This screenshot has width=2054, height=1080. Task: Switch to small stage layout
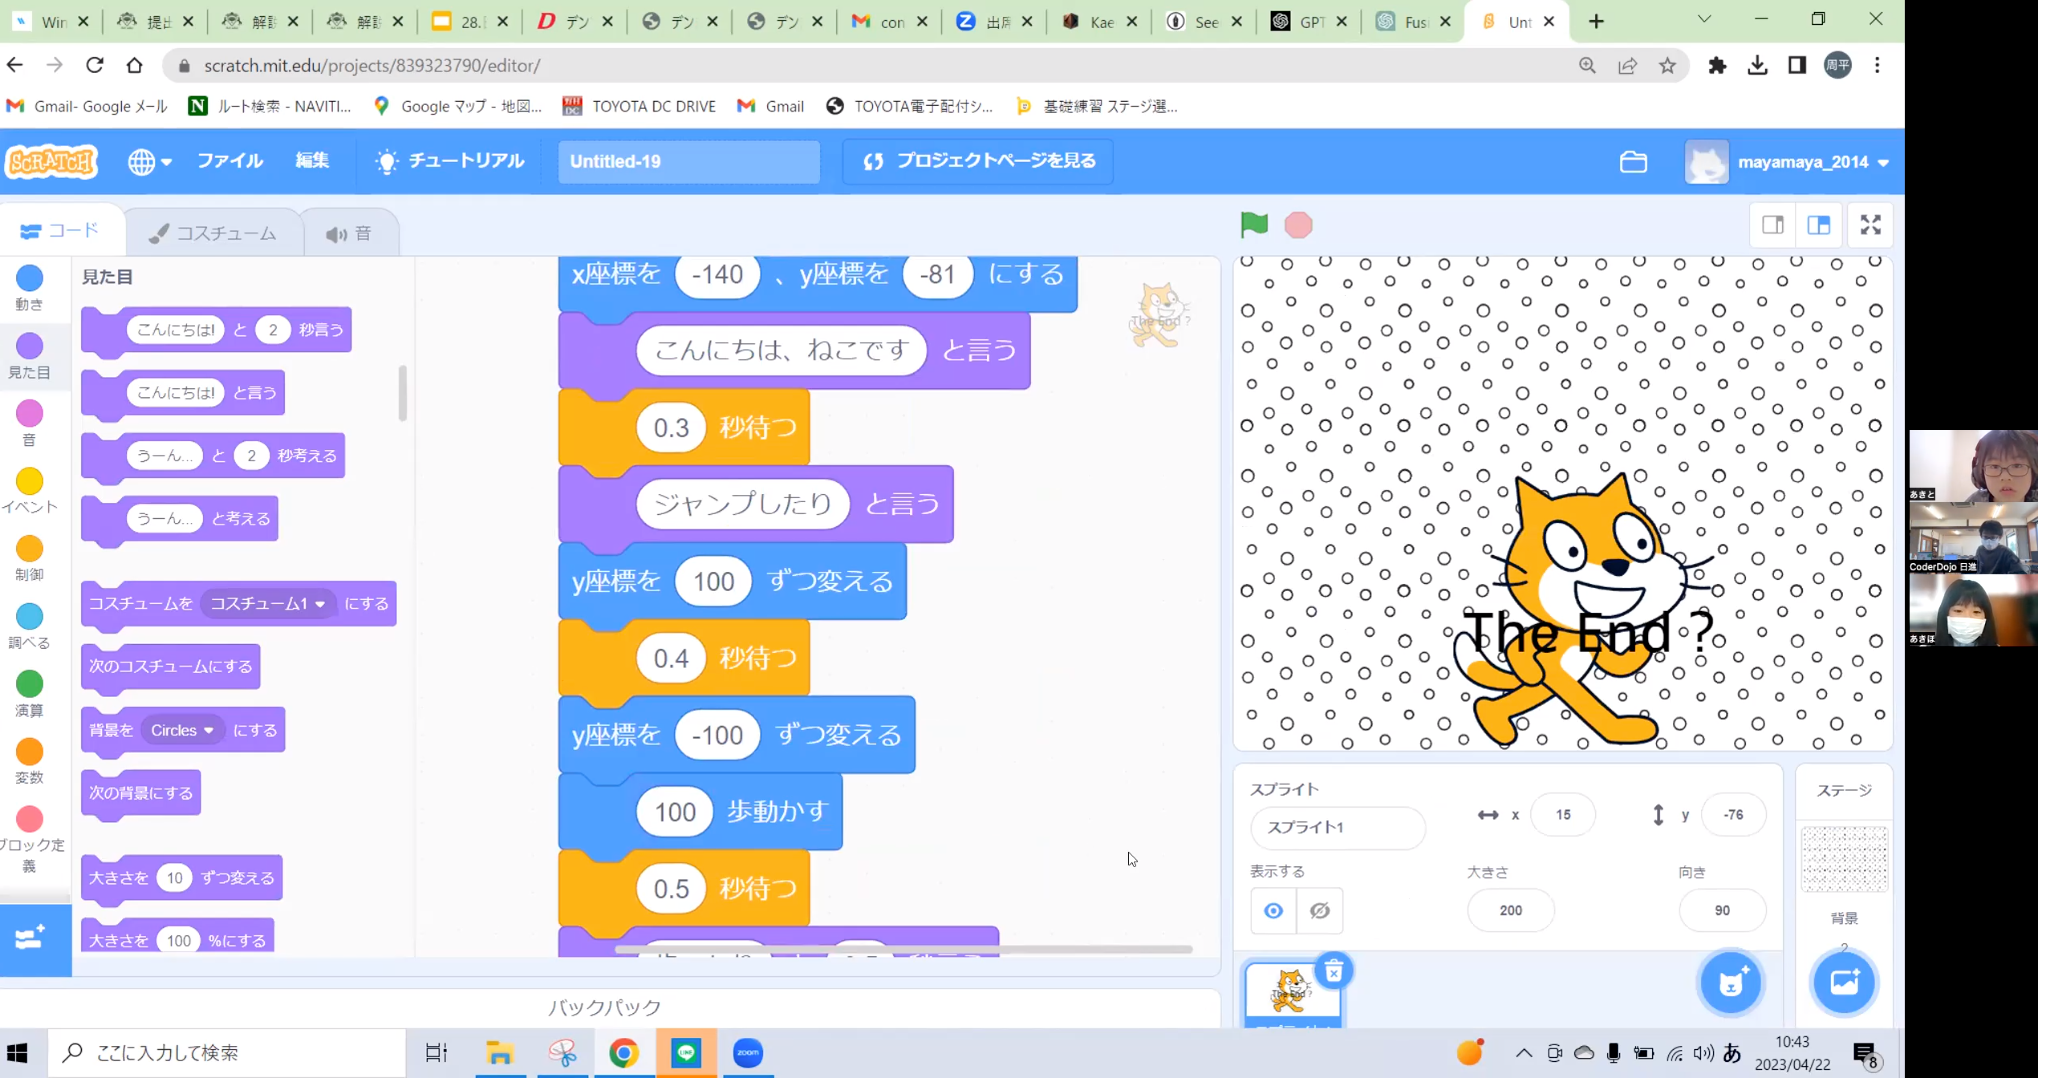(x=1773, y=225)
